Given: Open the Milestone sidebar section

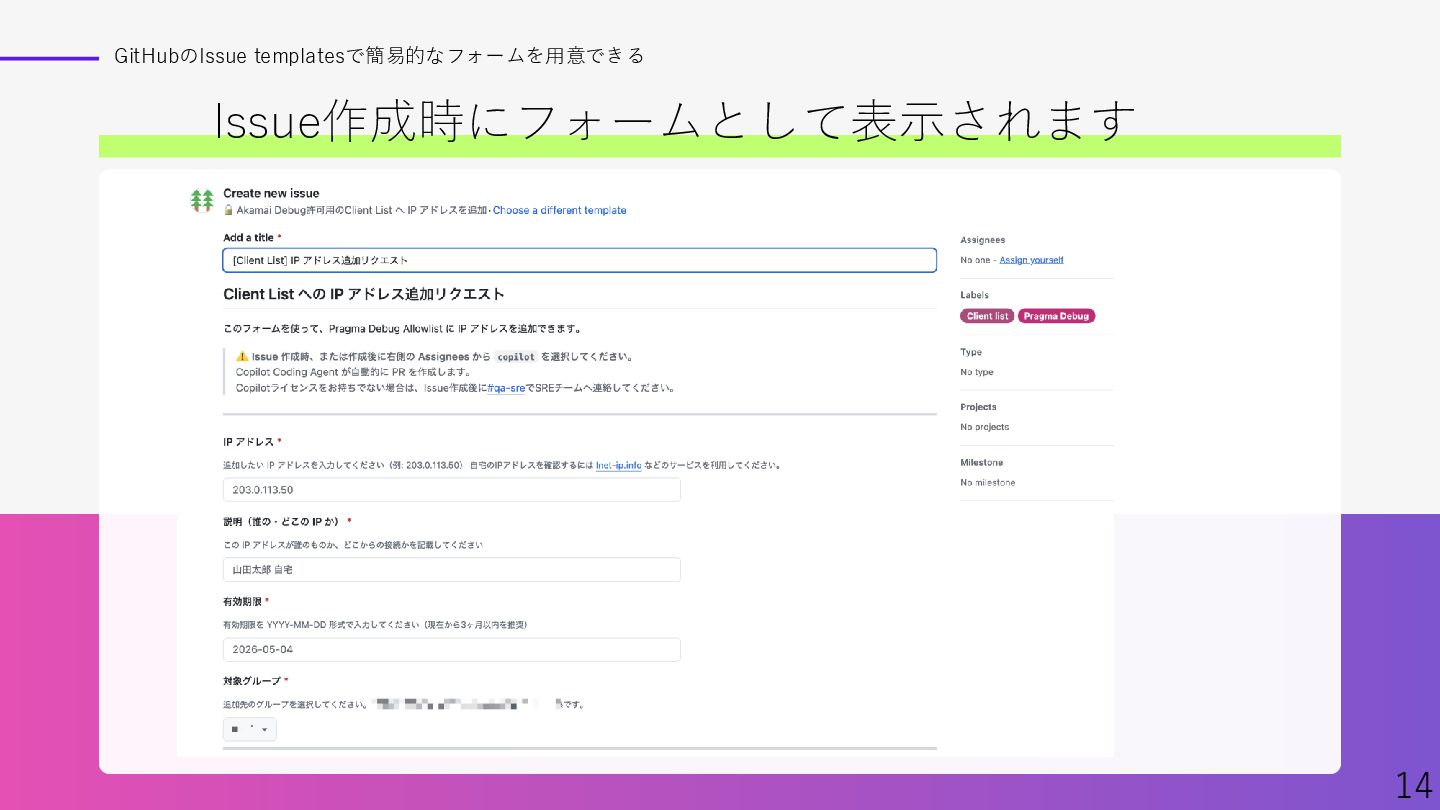Looking at the screenshot, I should click(x=981, y=462).
